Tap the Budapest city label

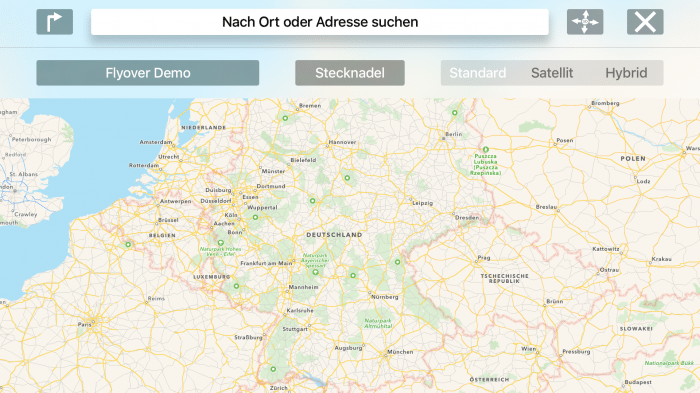click(x=638, y=382)
